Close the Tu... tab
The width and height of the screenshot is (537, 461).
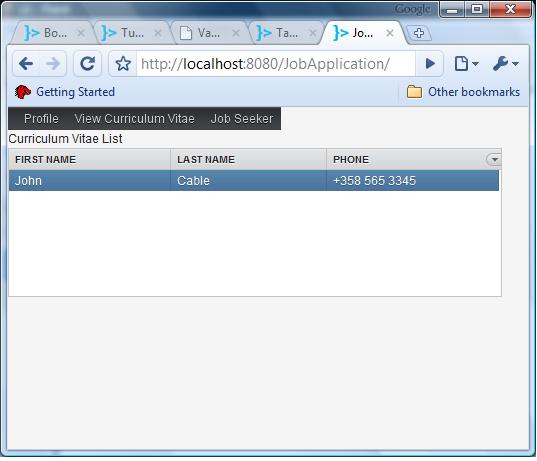point(158,33)
